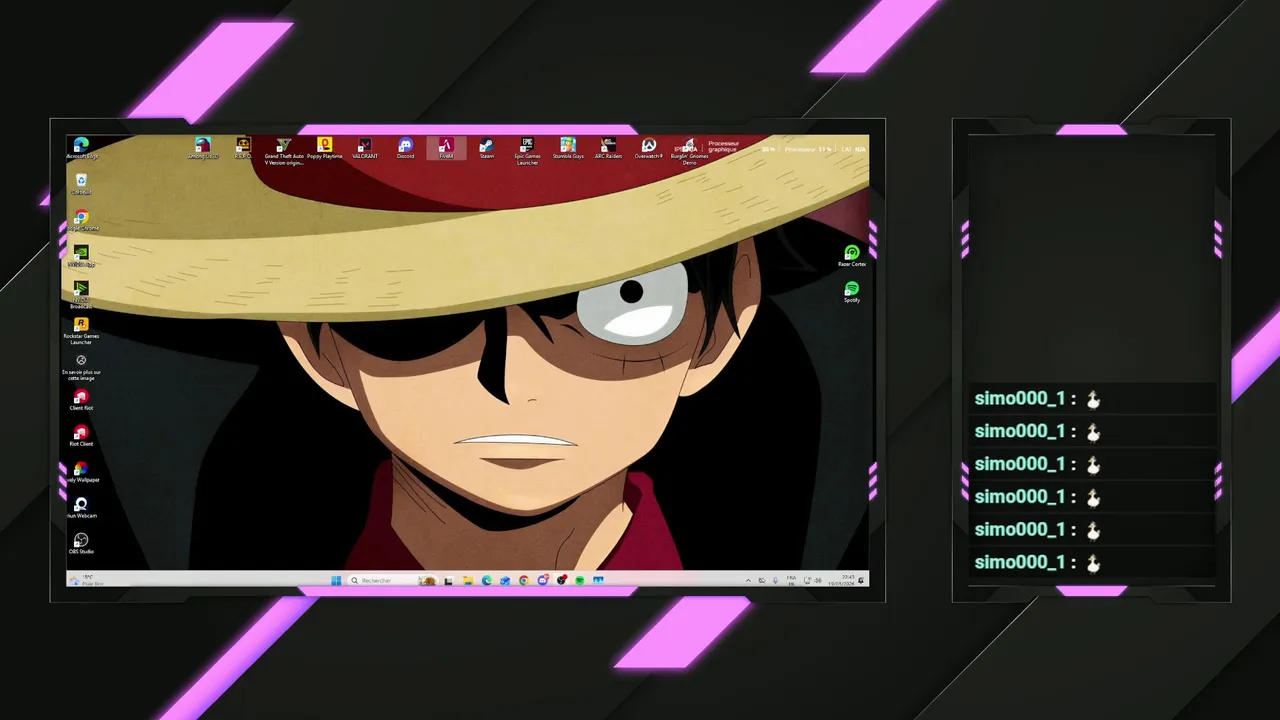The width and height of the screenshot is (1280, 720).
Task: Launch Spotify from the desktop icon
Action: tap(852, 292)
